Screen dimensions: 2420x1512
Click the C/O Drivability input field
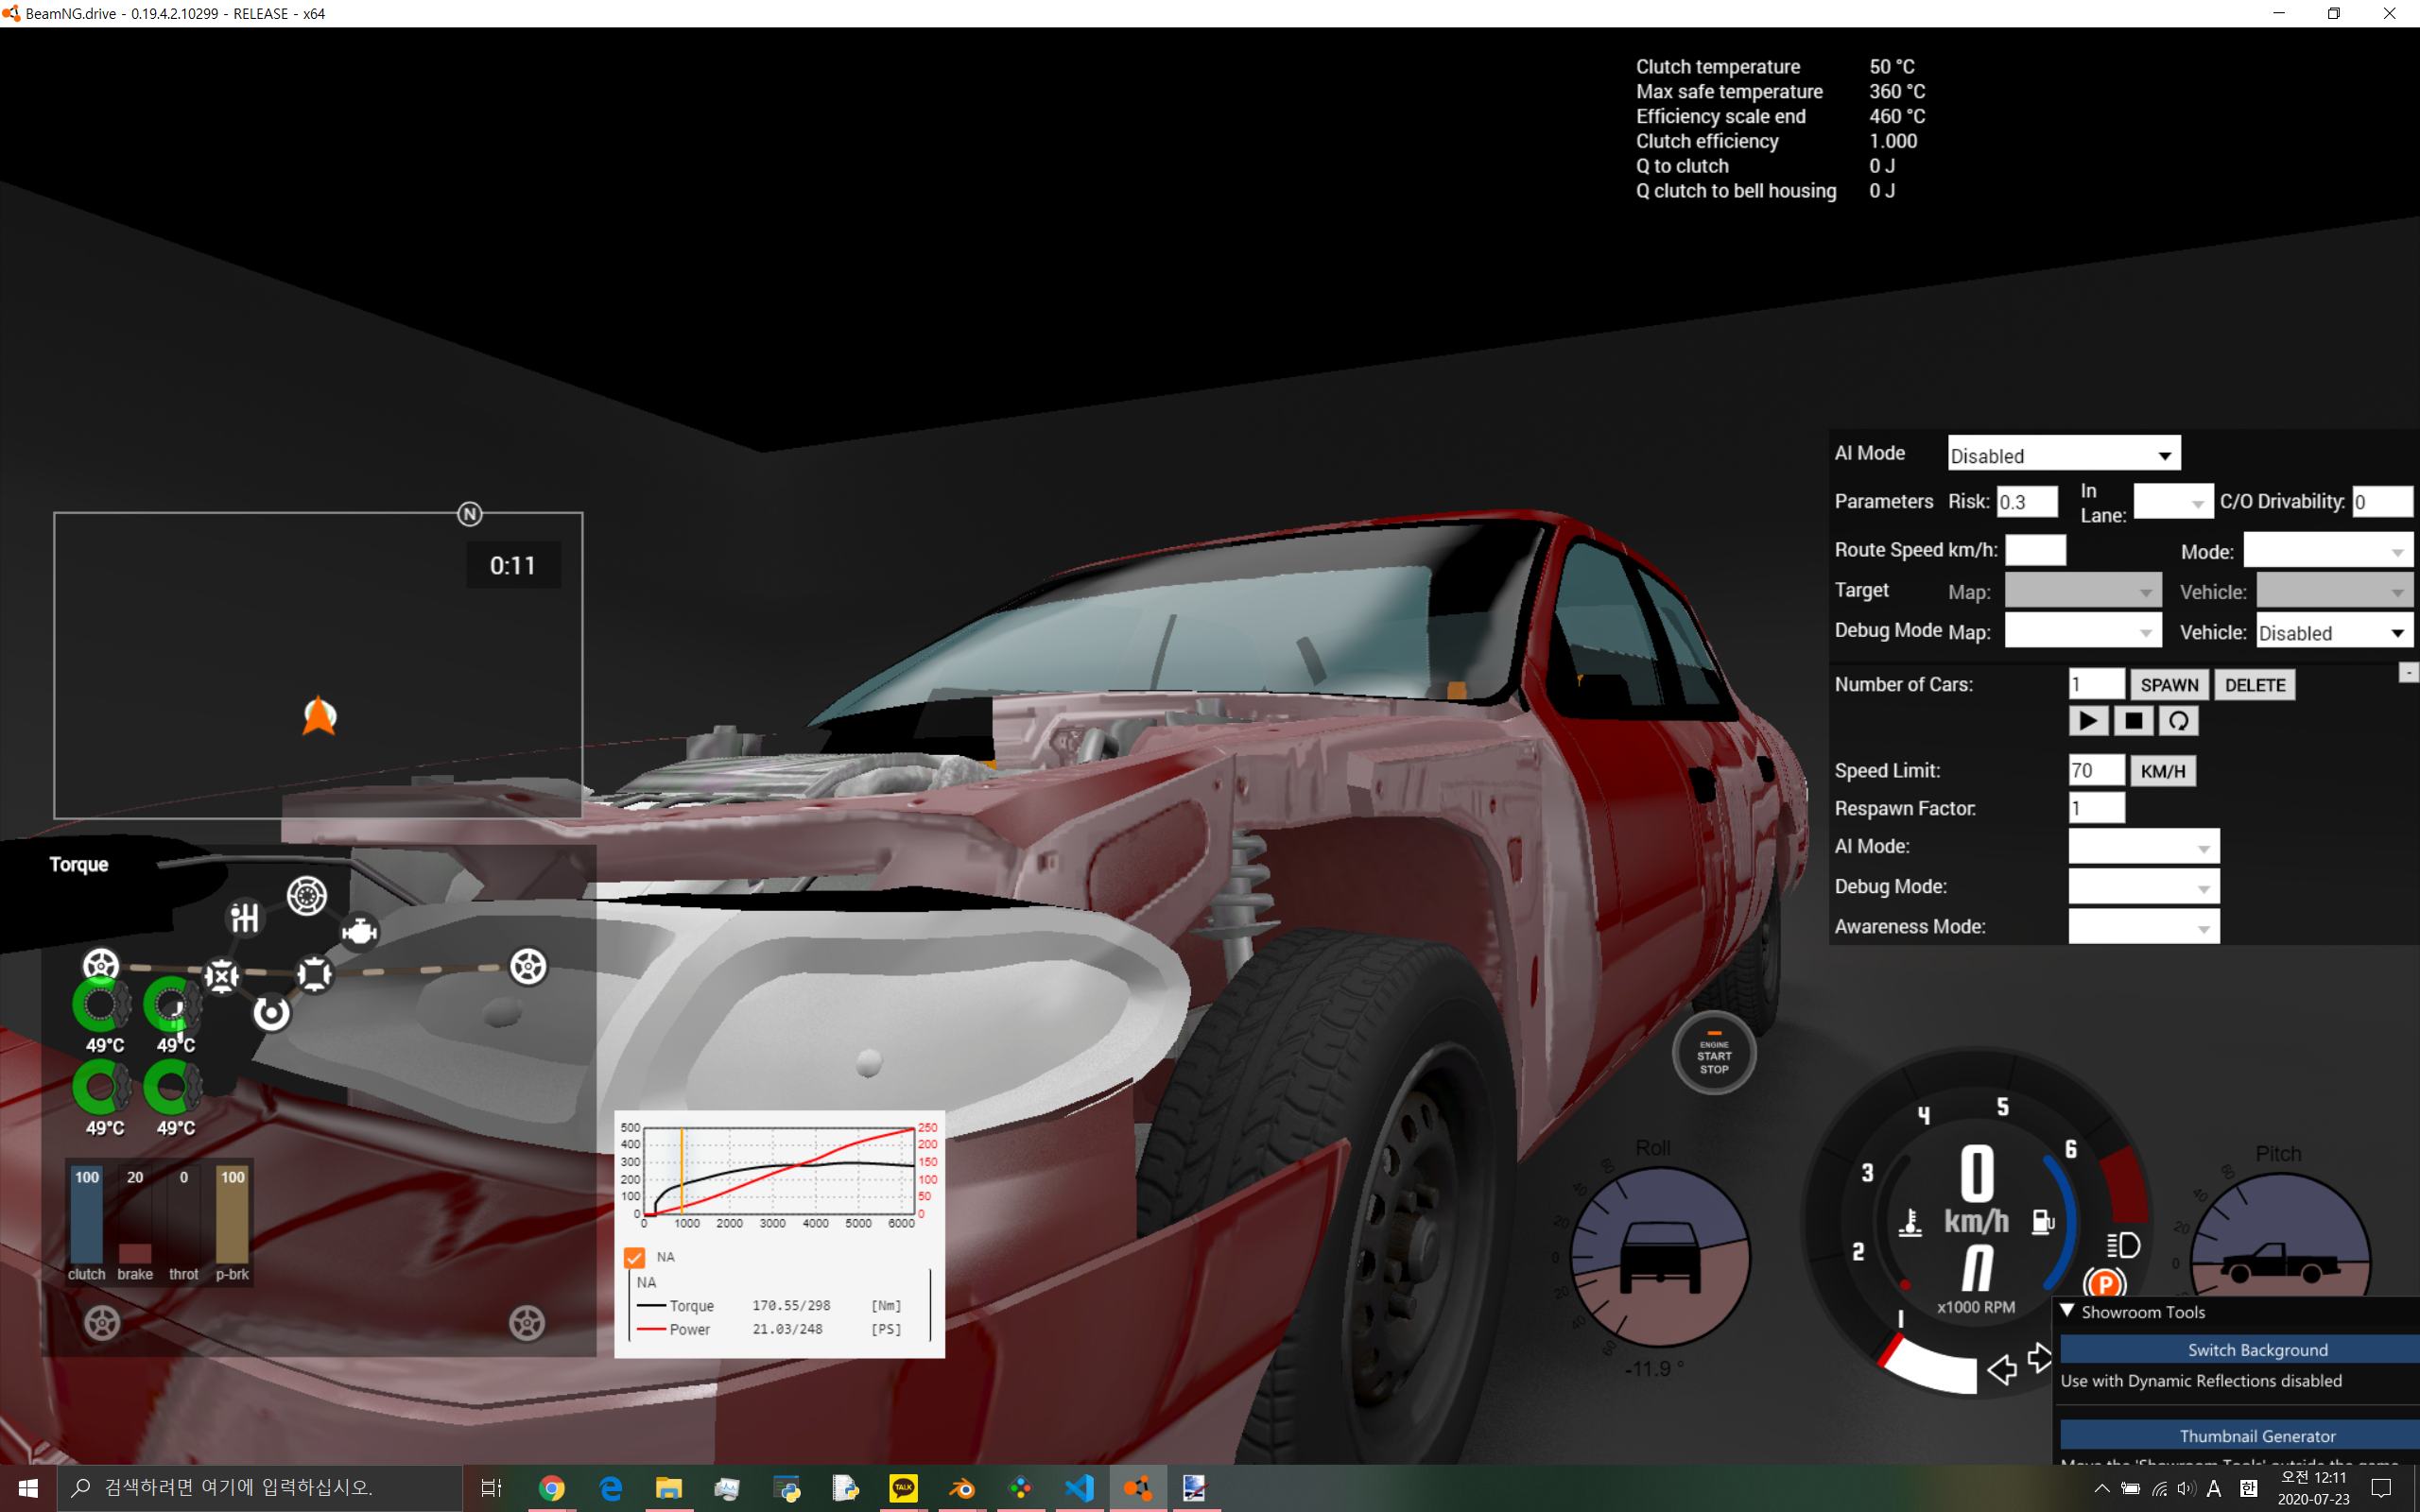point(2382,502)
